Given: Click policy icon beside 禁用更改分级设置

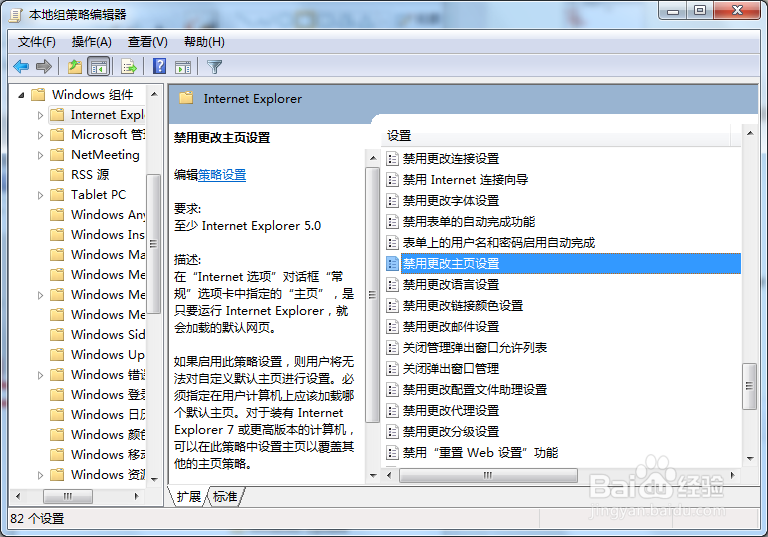Looking at the screenshot, I should coord(392,432).
